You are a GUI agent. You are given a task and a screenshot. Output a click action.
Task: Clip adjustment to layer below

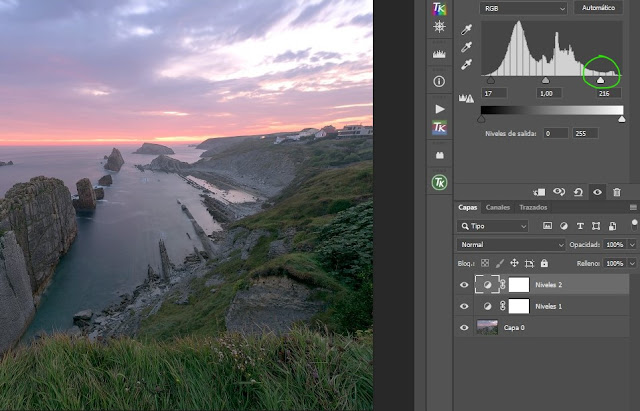[539, 192]
